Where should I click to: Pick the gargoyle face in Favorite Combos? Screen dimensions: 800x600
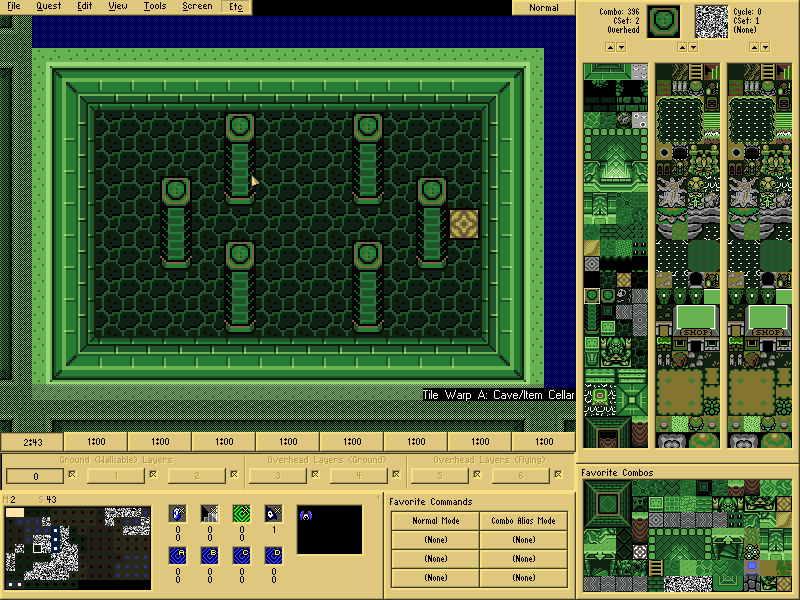tap(728, 504)
